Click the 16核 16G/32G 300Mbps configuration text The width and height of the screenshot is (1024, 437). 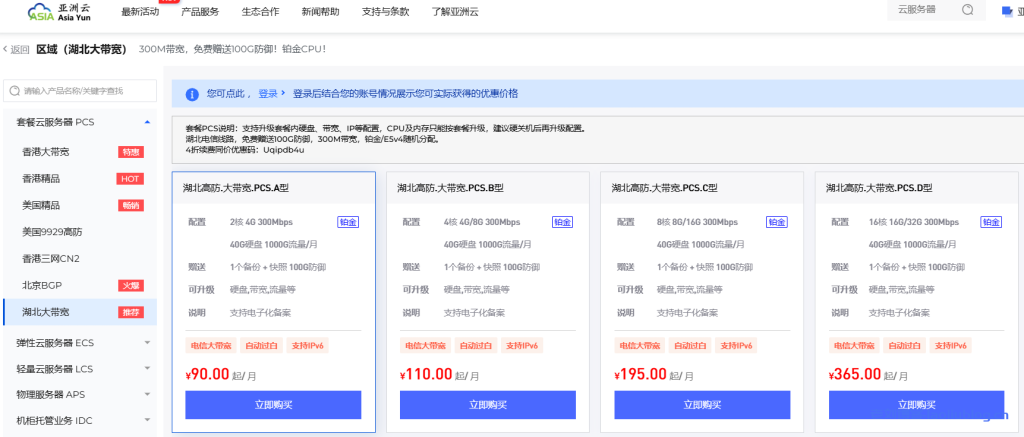coord(914,222)
